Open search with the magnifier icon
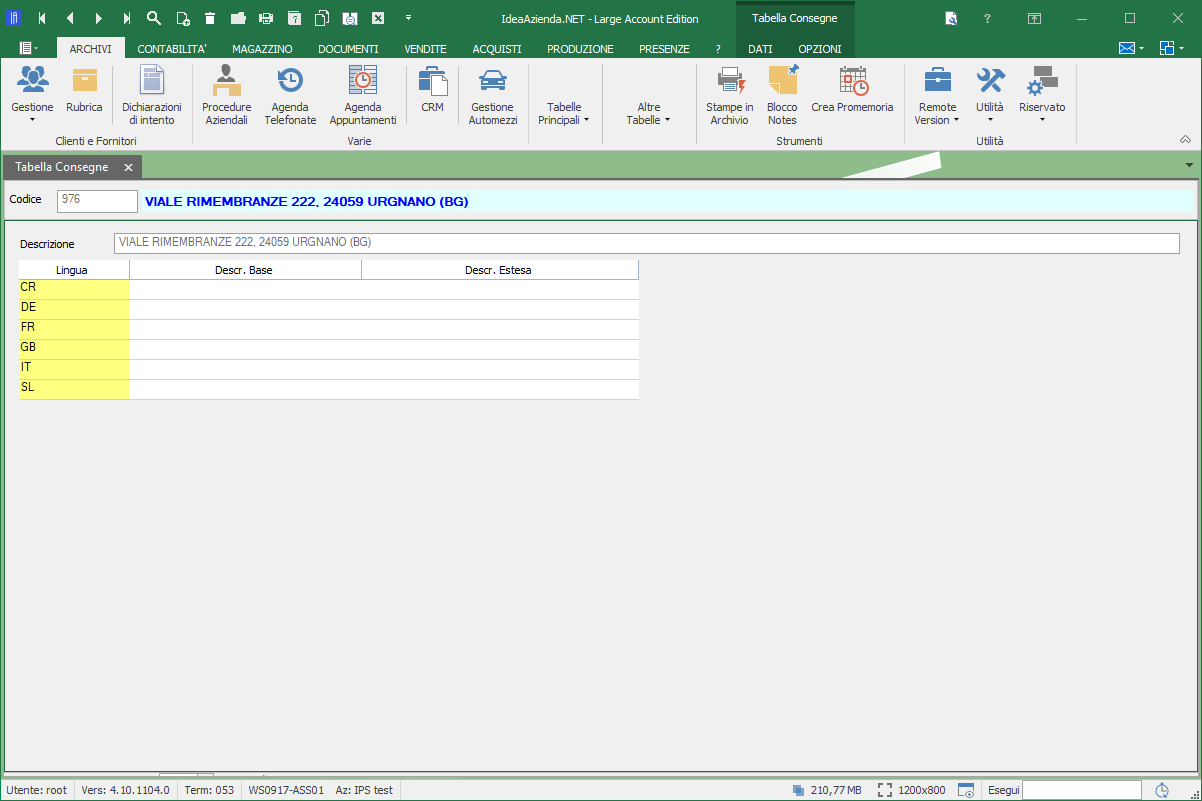Viewport: 1202px width, 801px height. (154, 18)
